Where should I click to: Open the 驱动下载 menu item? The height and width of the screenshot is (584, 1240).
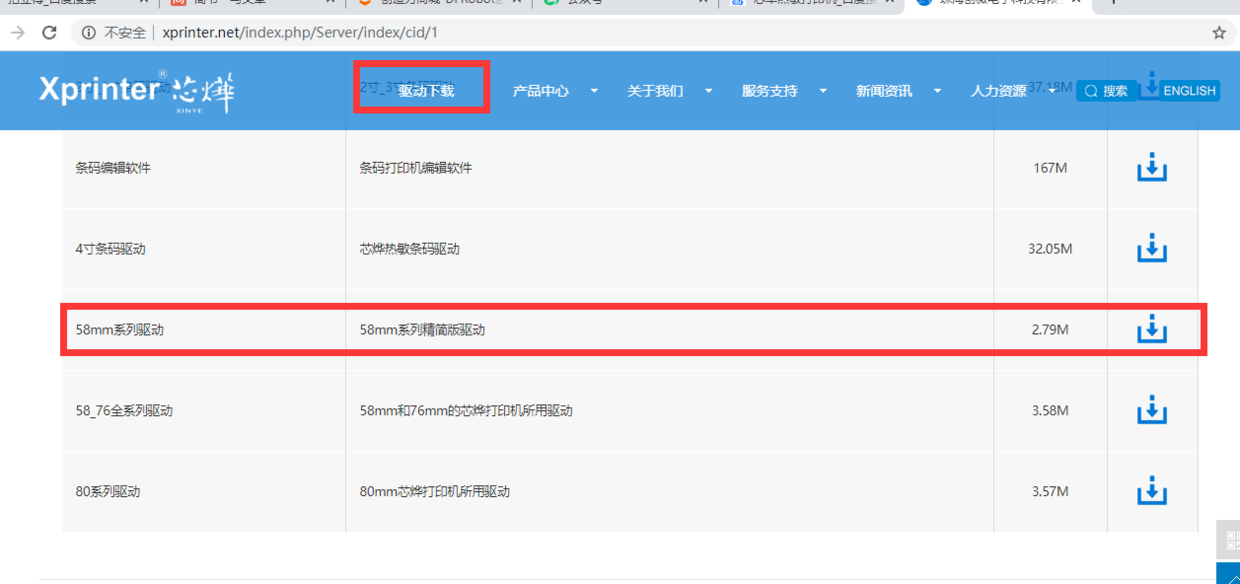point(426,91)
